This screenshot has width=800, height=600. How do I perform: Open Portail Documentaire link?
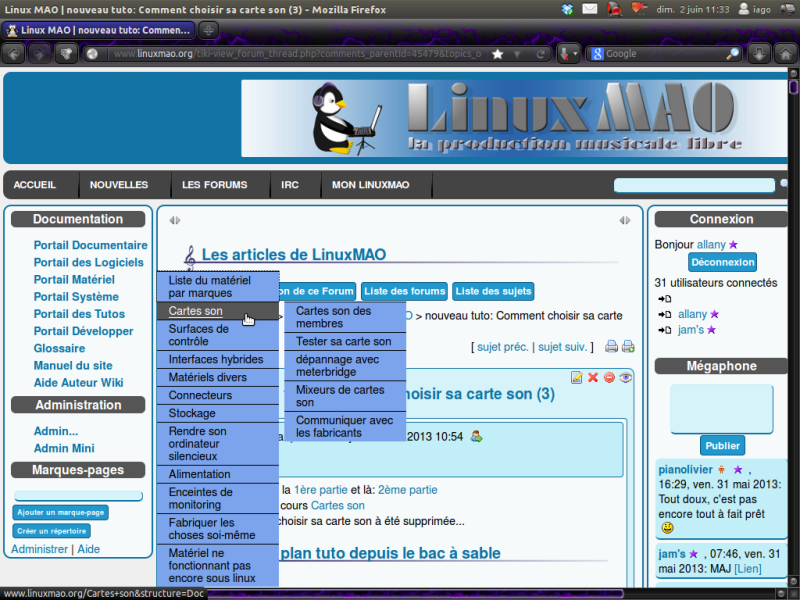(90, 245)
